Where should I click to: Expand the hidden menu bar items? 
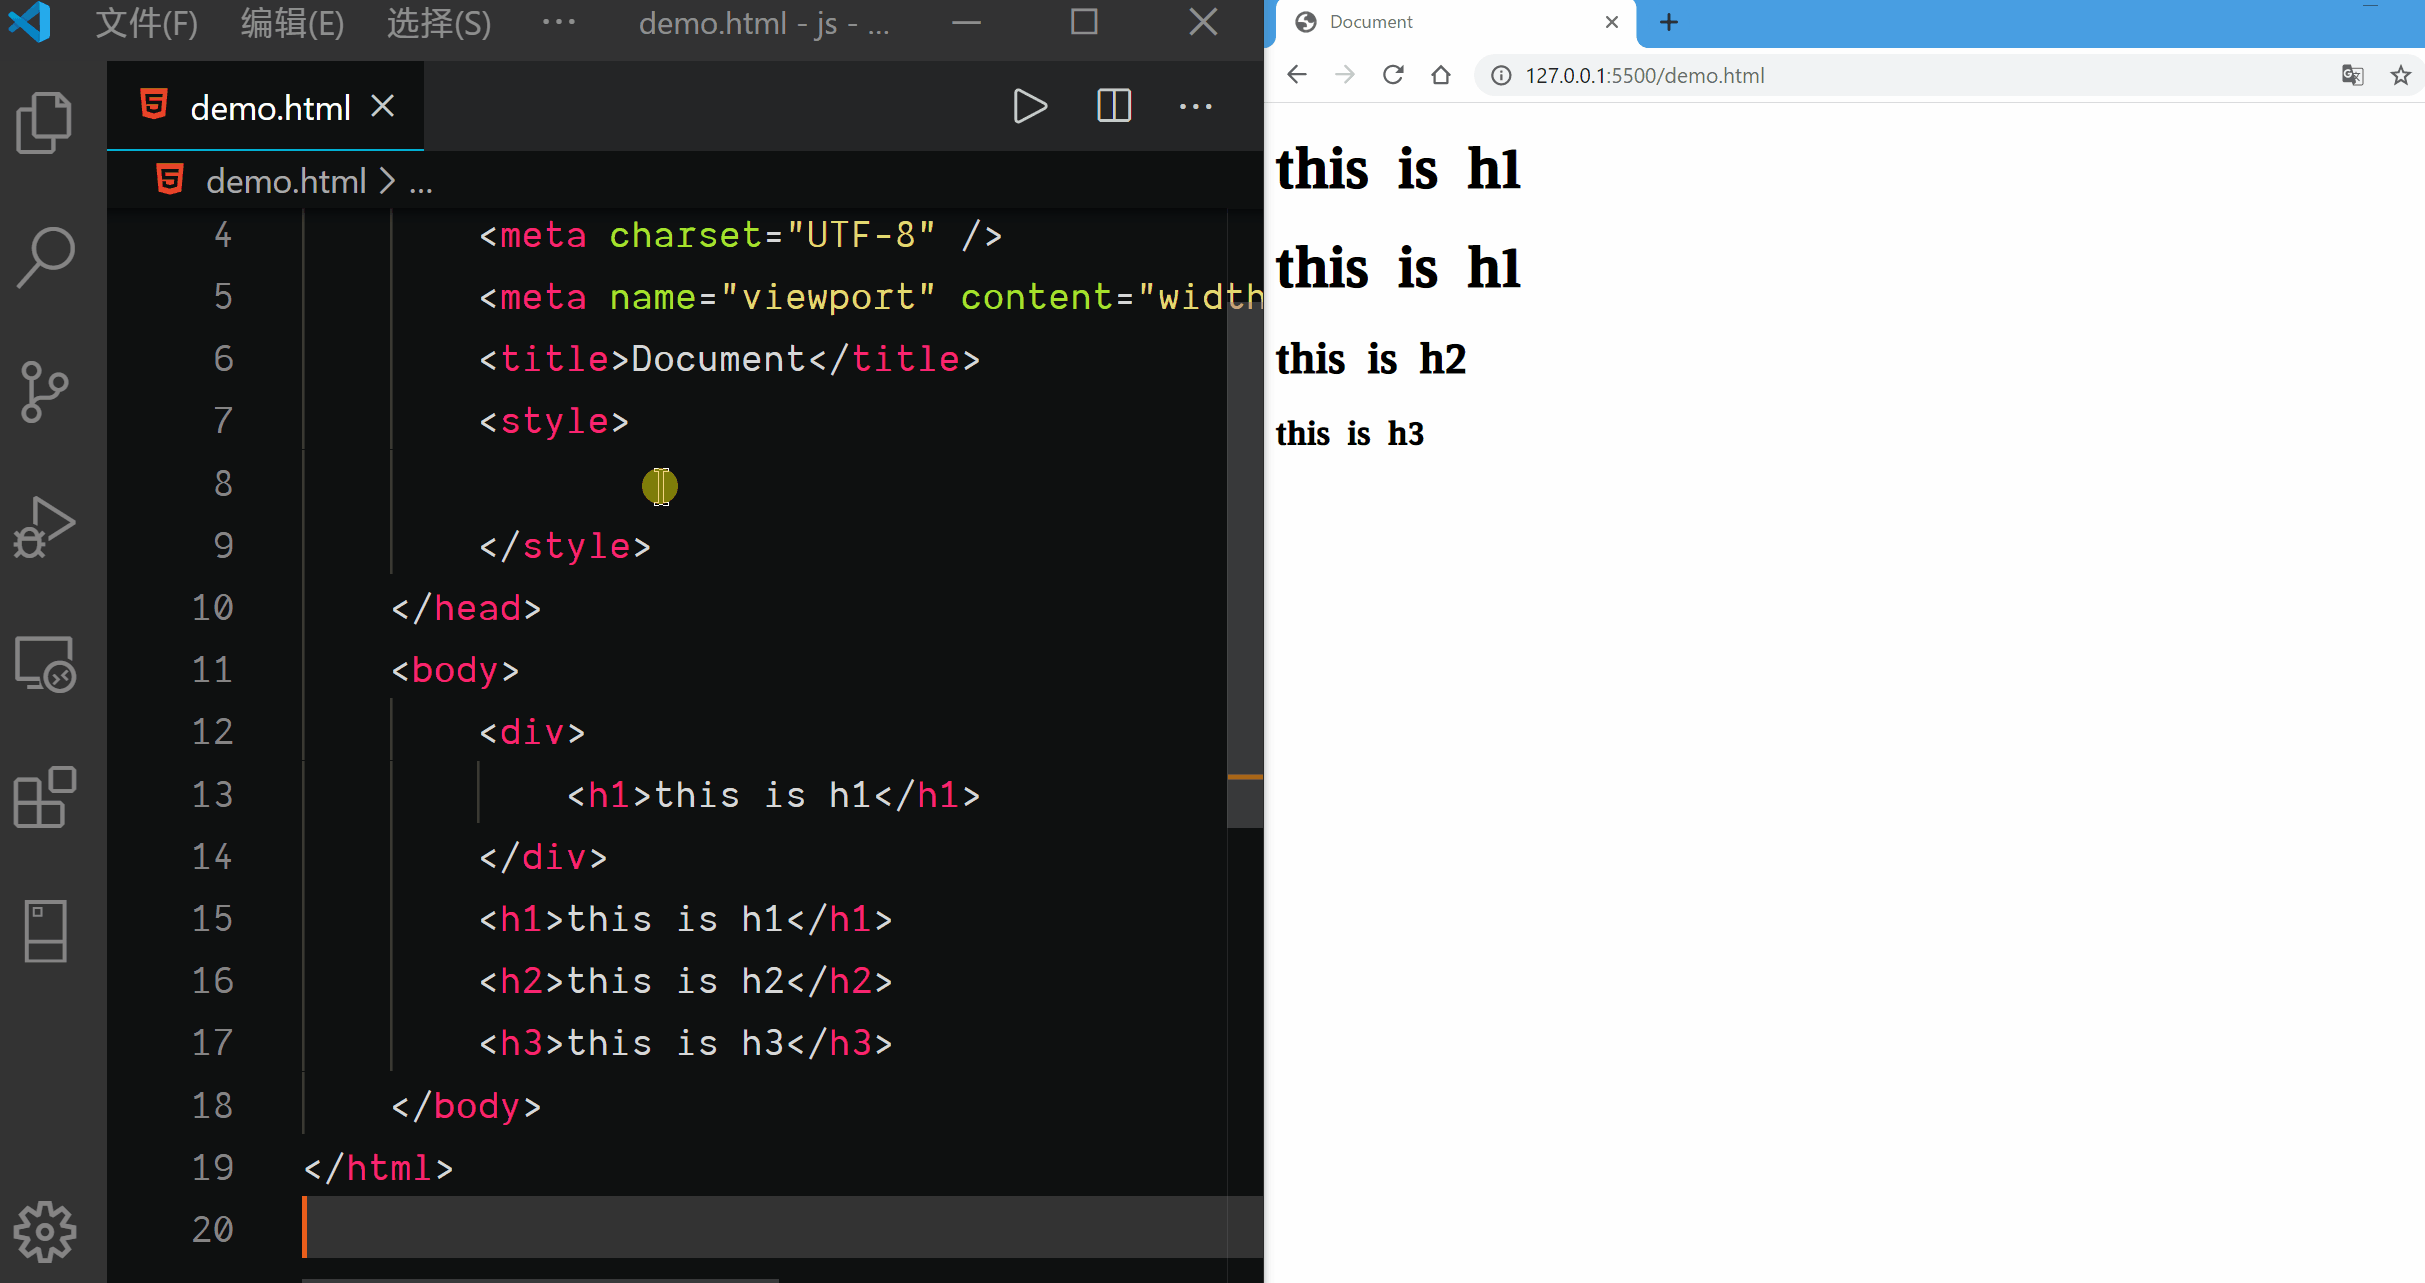558,22
